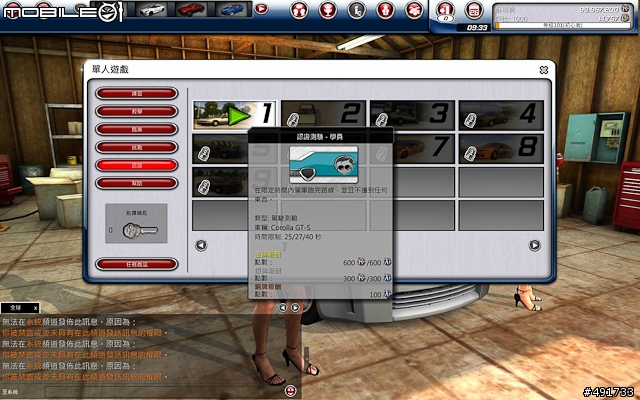Select locked mission tile 8
The height and width of the screenshot is (400, 640).
click(501, 149)
